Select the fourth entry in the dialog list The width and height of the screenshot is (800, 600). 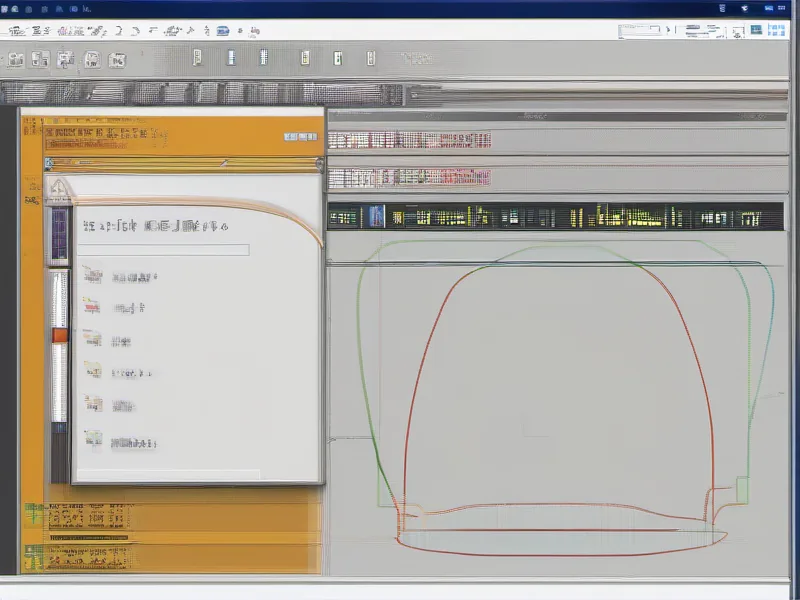coord(132,373)
